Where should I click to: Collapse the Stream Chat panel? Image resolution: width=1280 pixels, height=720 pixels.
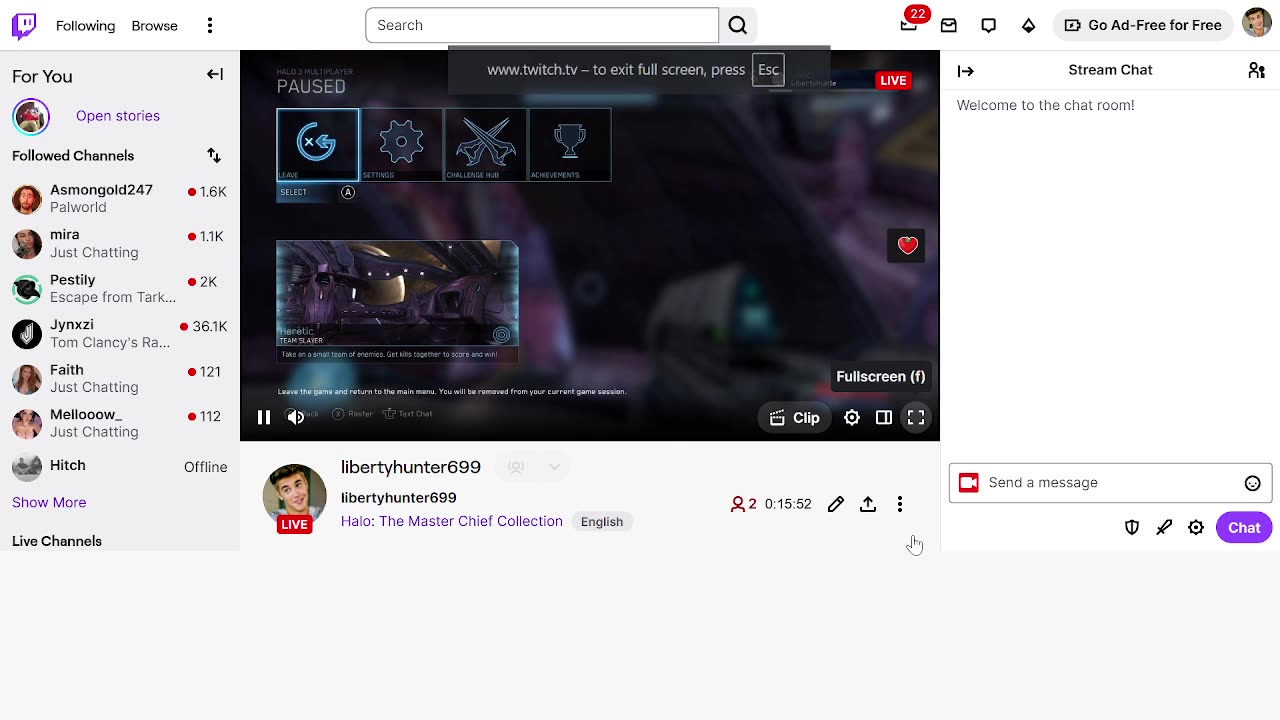tap(966, 70)
